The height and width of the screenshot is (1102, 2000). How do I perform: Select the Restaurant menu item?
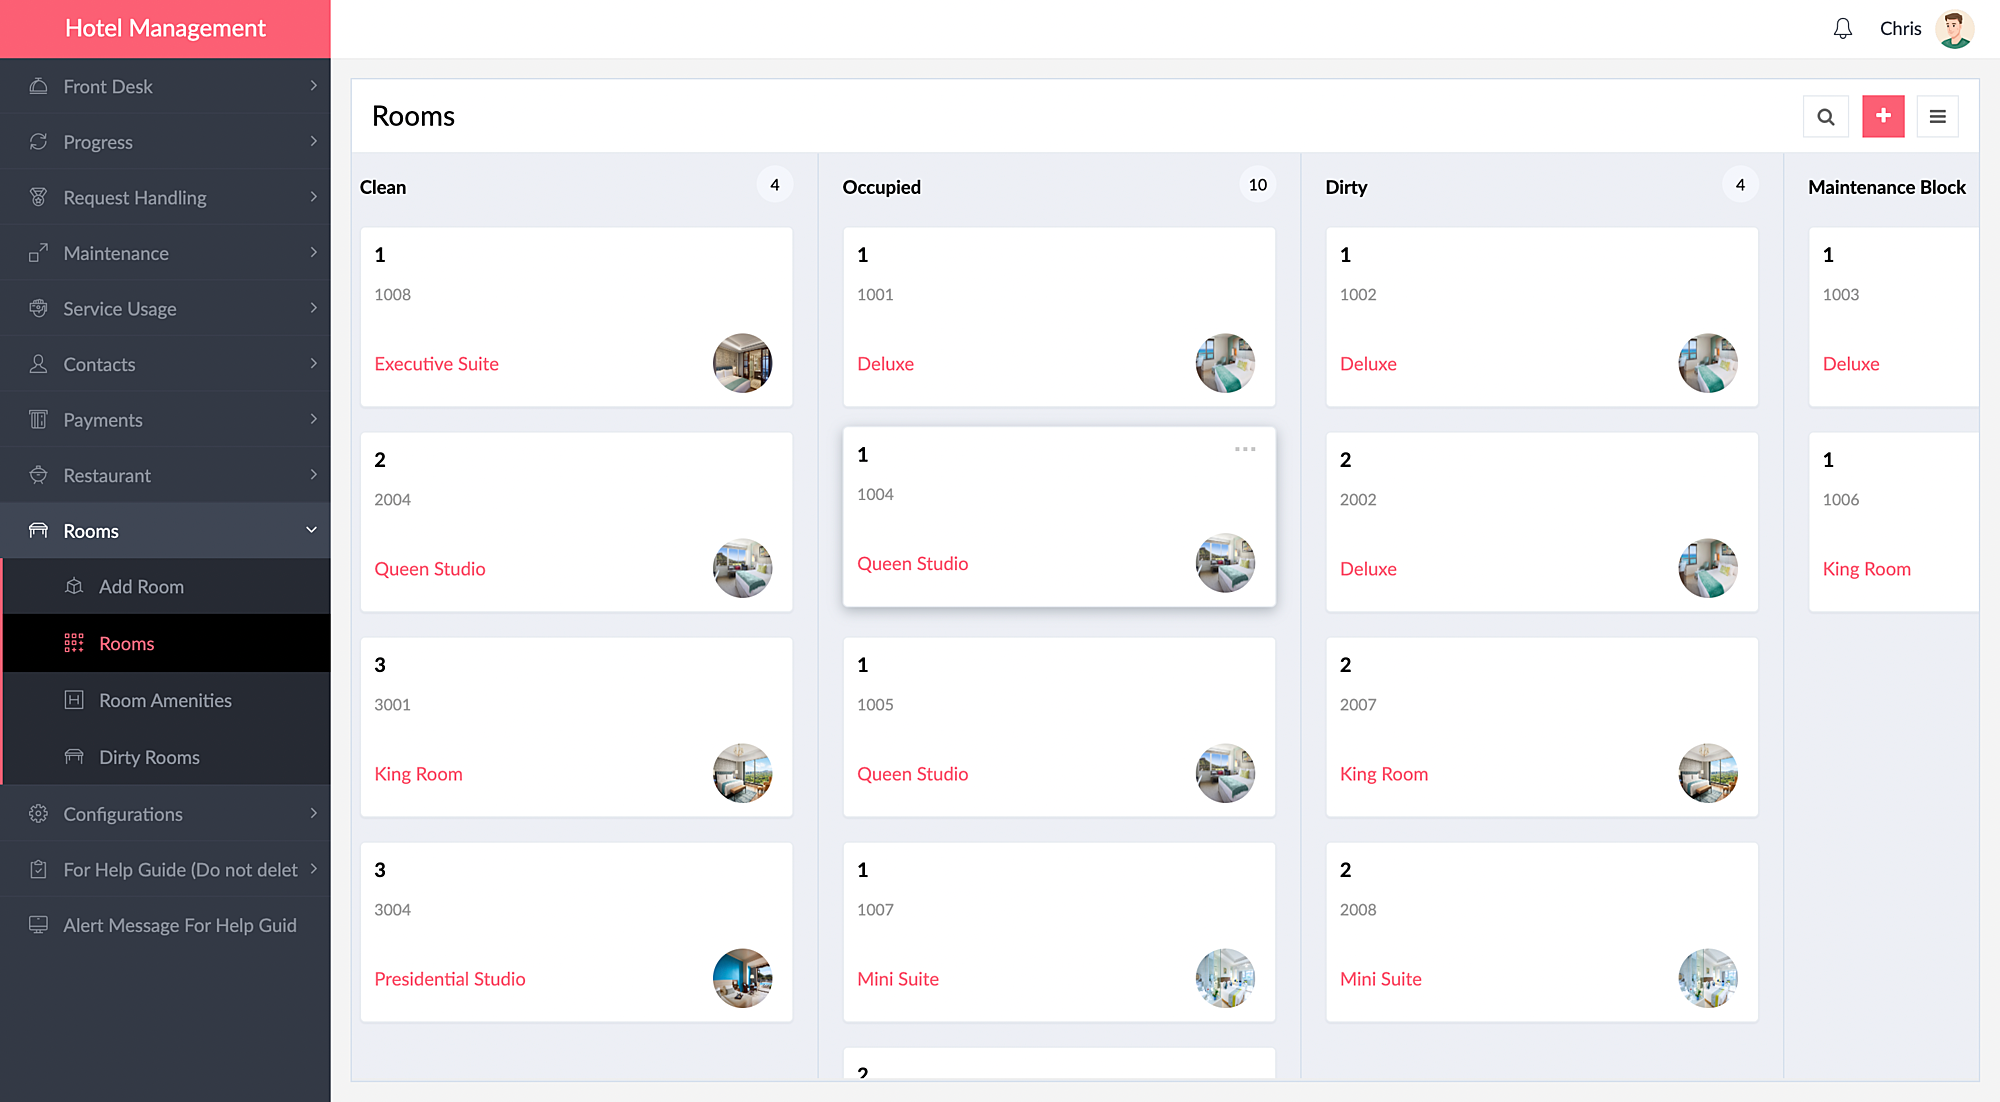[x=107, y=475]
